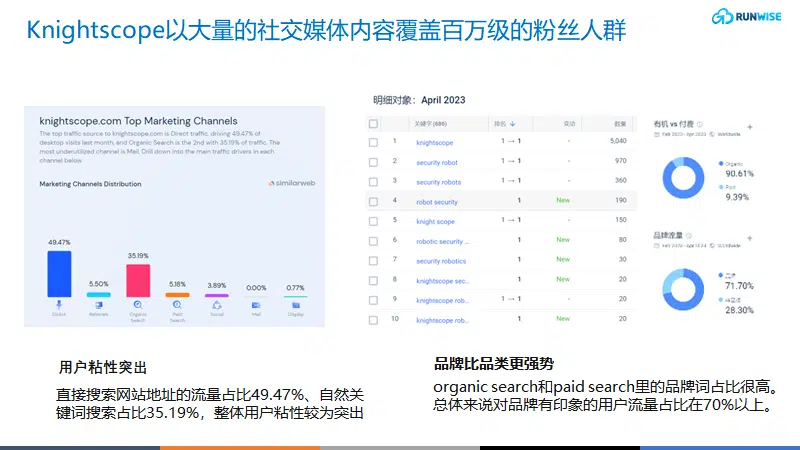Click the Marketing Channels Distribution heading

[90, 184]
